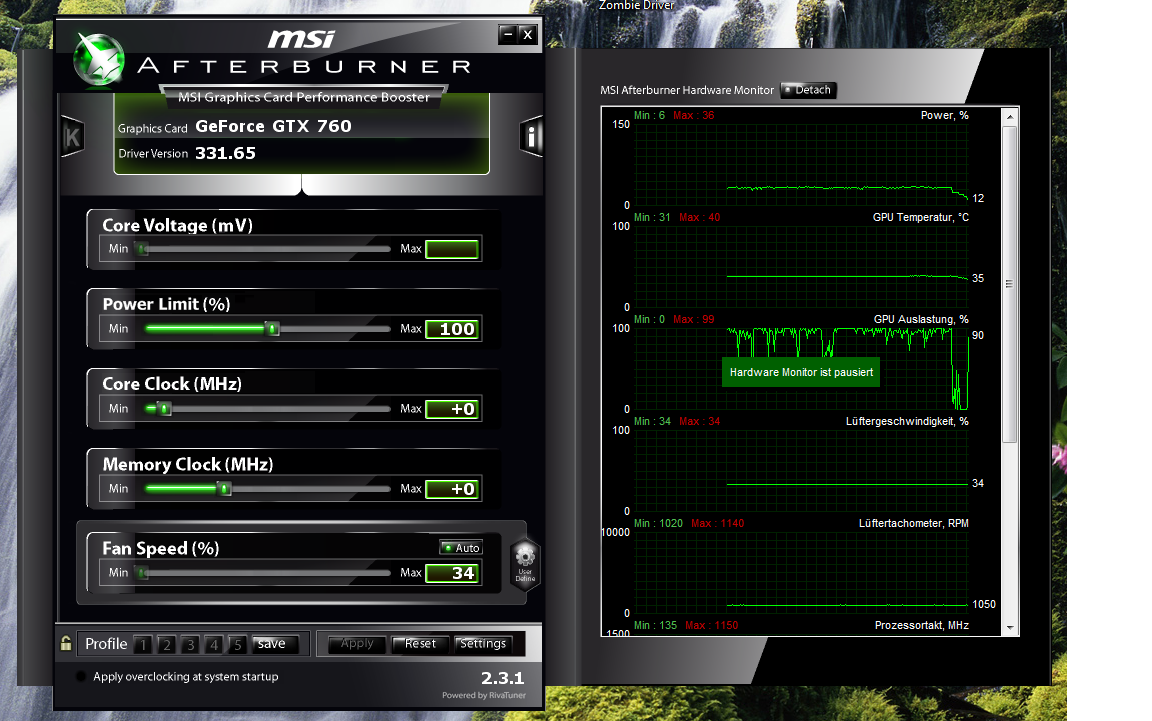Click the Reset button
1152x721 pixels.
(420, 644)
